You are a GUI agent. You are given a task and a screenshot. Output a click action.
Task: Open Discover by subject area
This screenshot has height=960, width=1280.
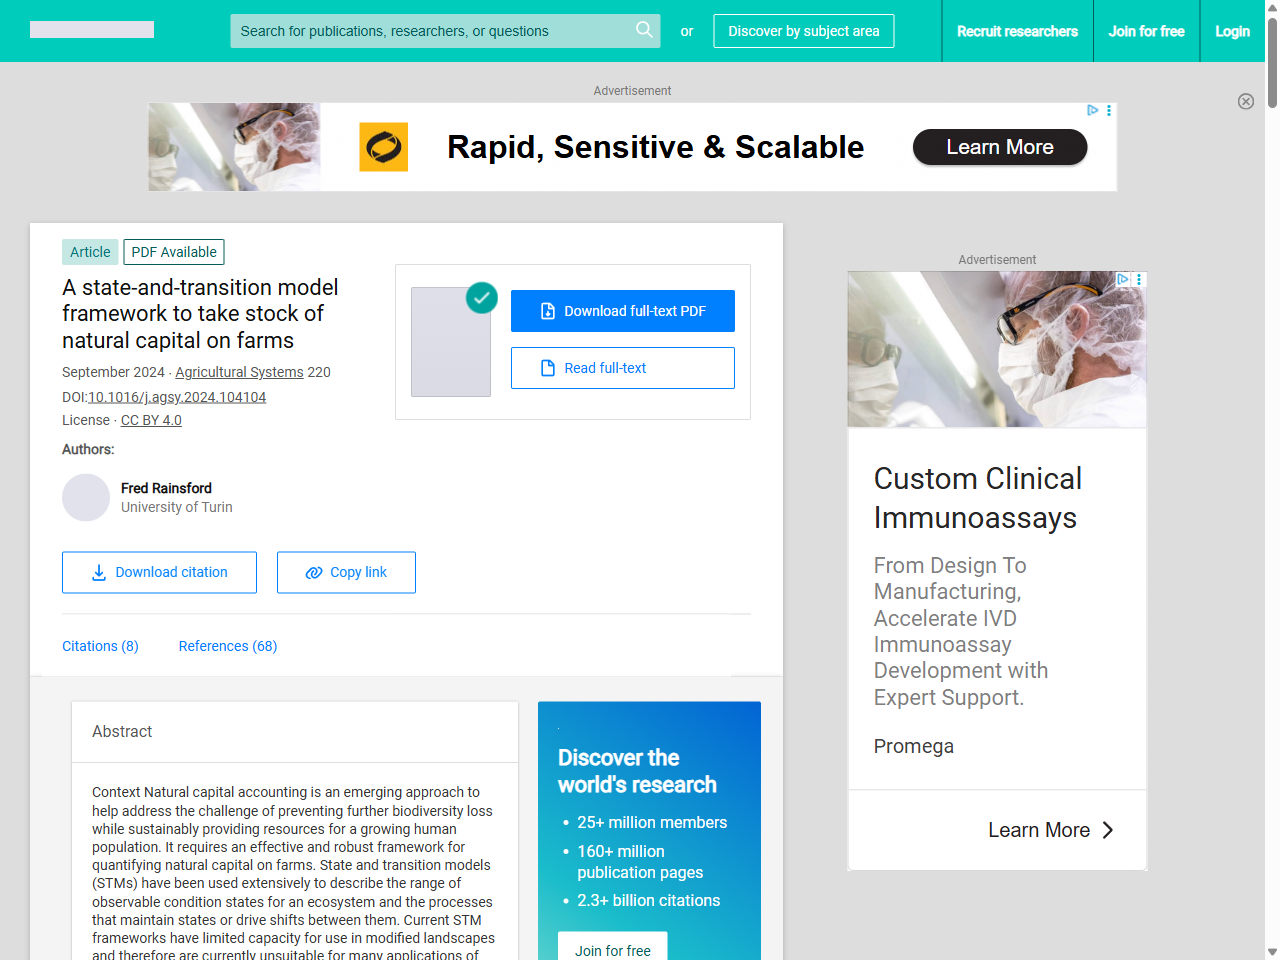pos(804,31)
